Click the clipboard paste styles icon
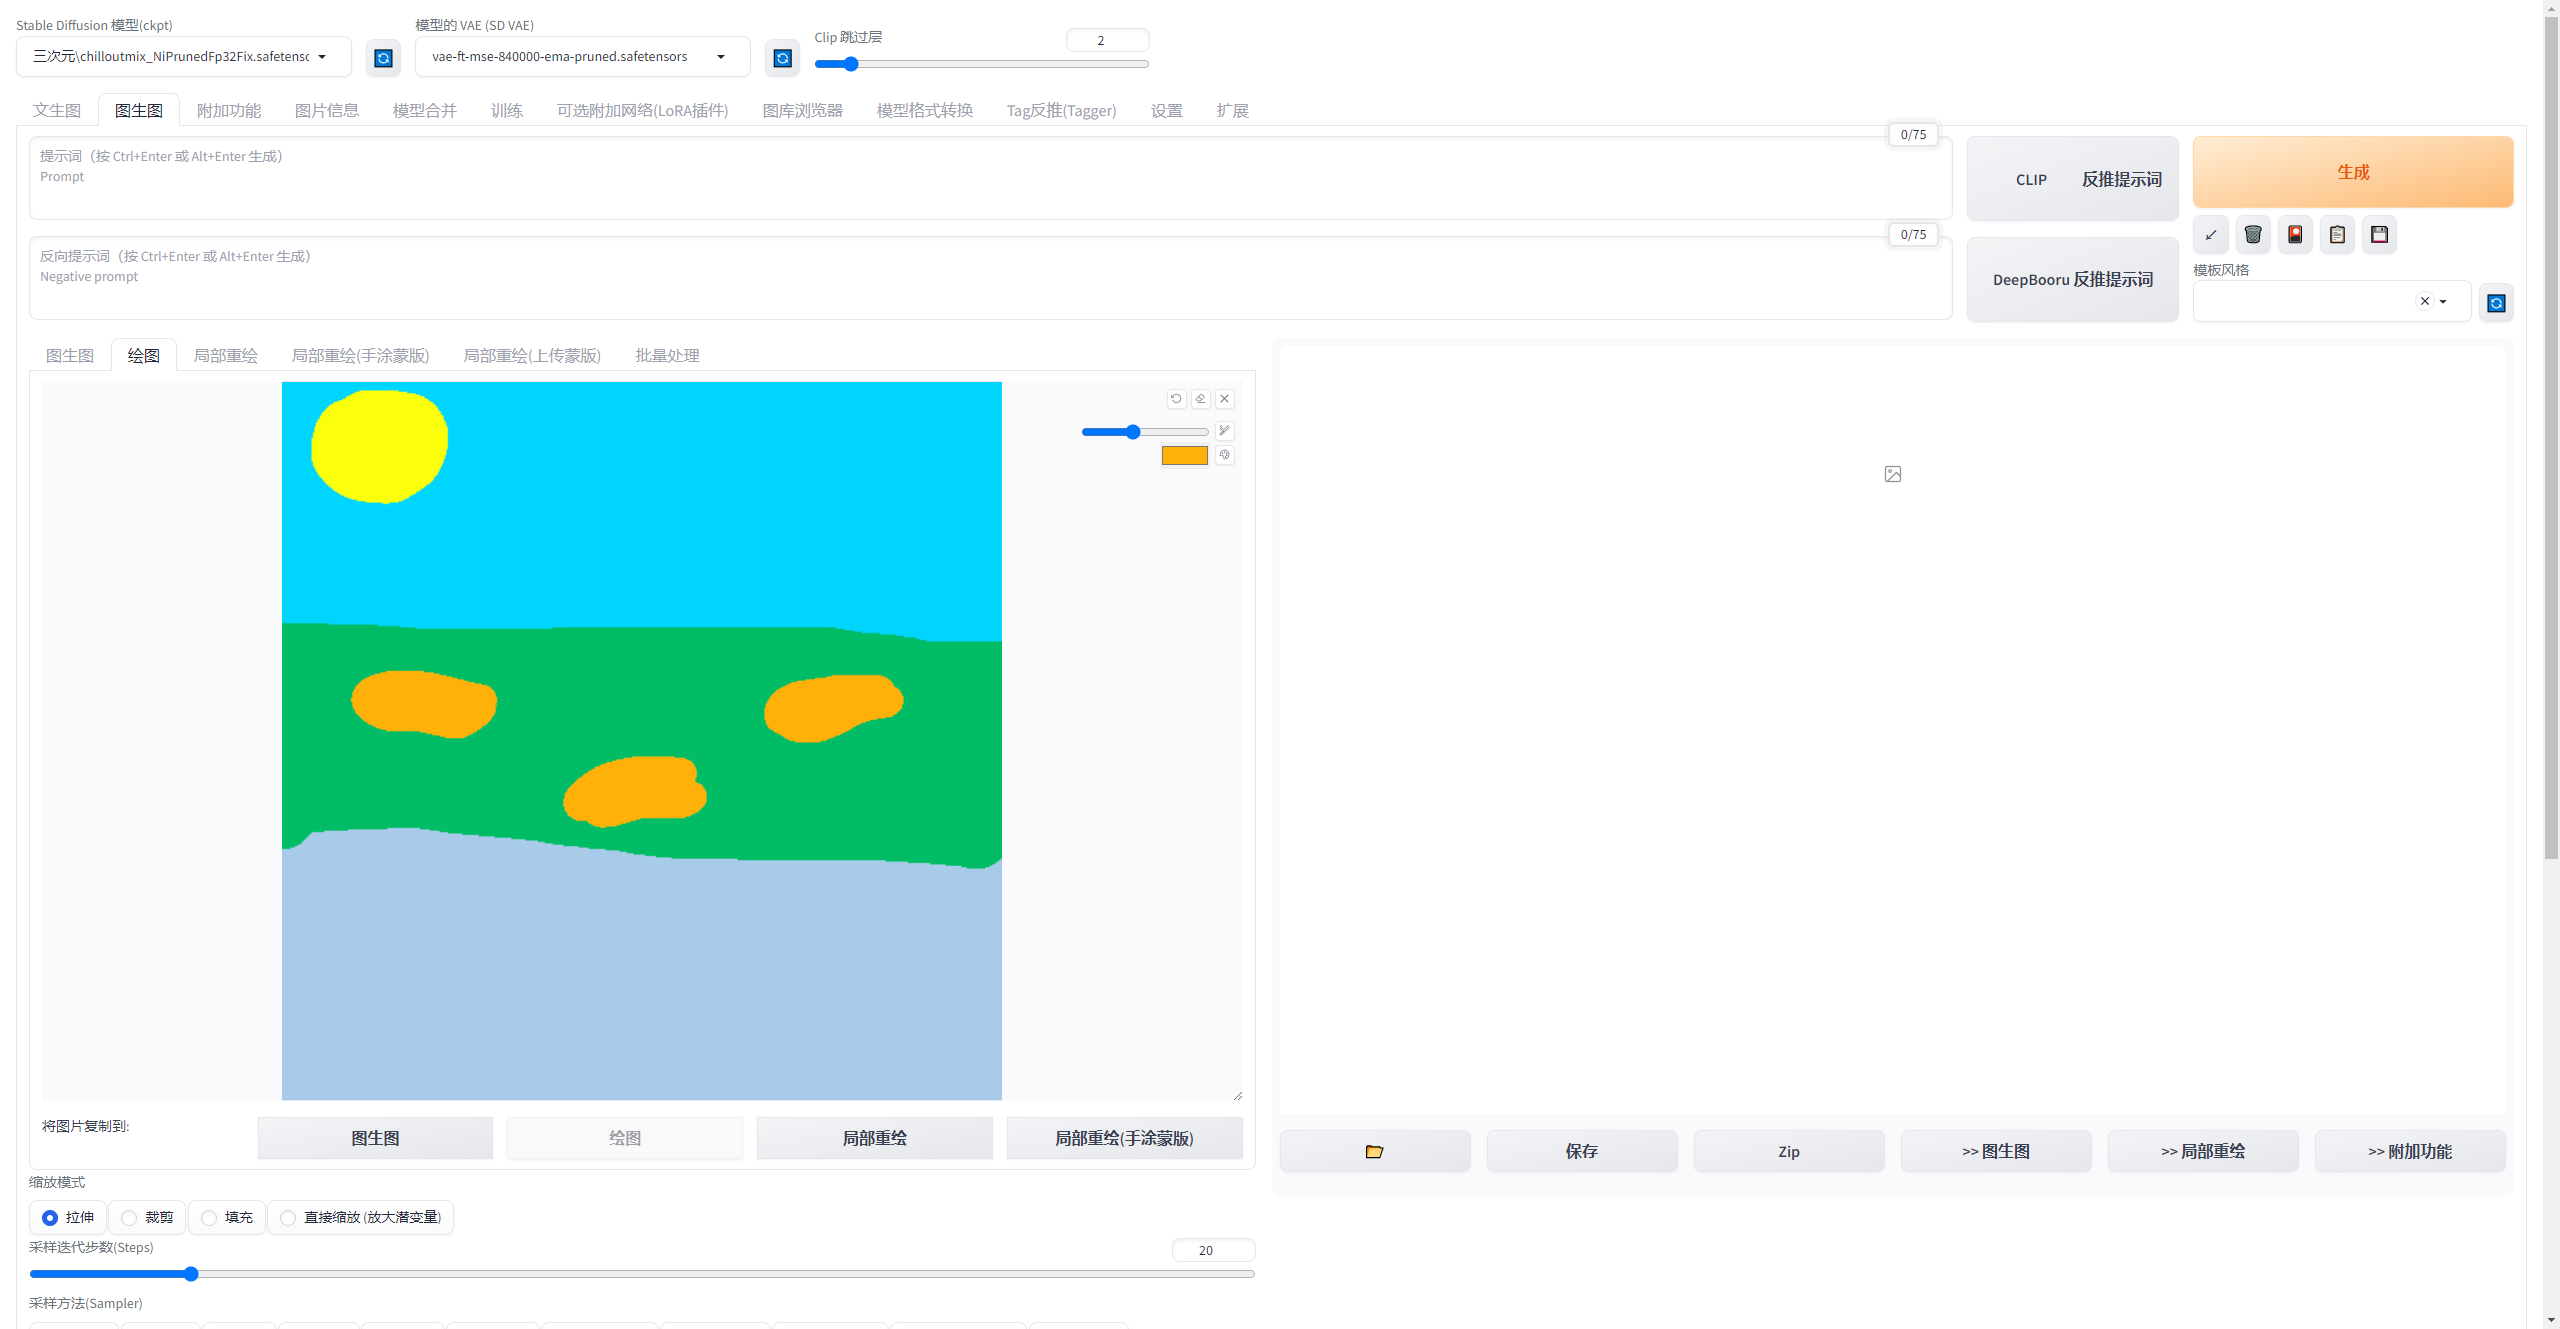The width and height of the screenshot is (2560, 1329). [x=2337, y=235]
